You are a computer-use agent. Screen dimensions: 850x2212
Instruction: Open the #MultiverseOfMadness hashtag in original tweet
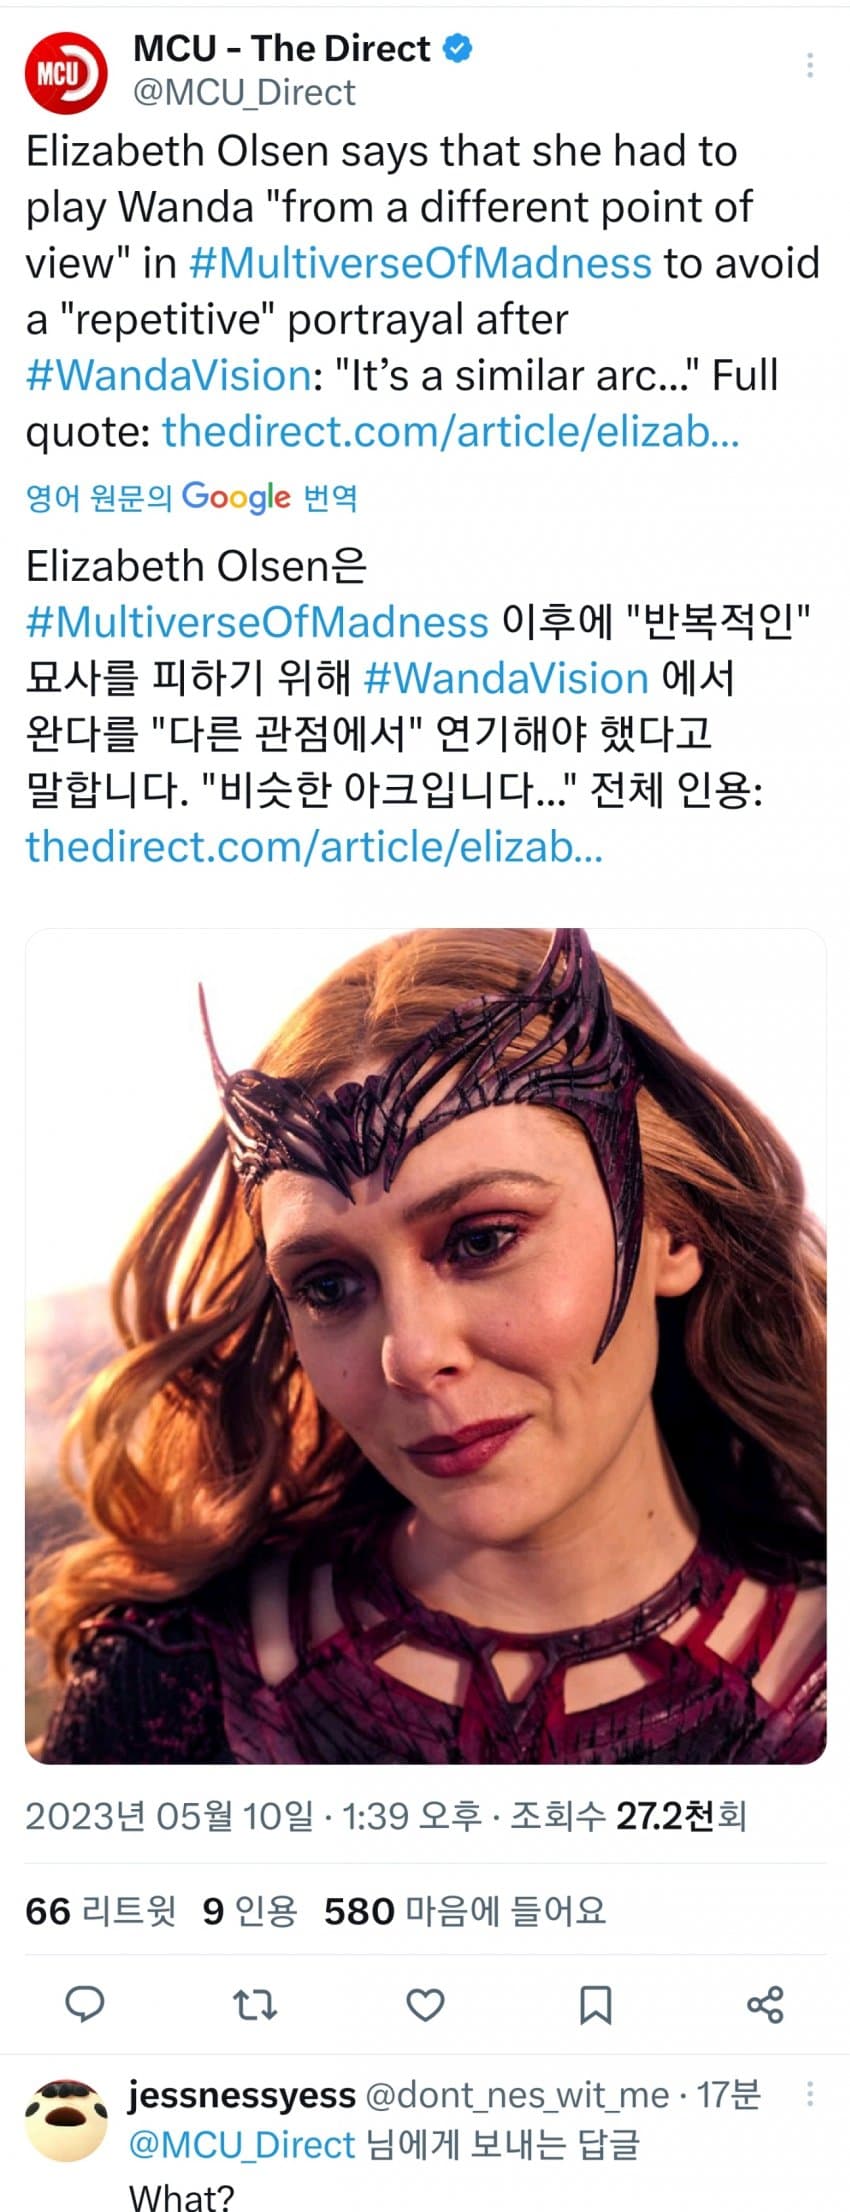point(420,263)
